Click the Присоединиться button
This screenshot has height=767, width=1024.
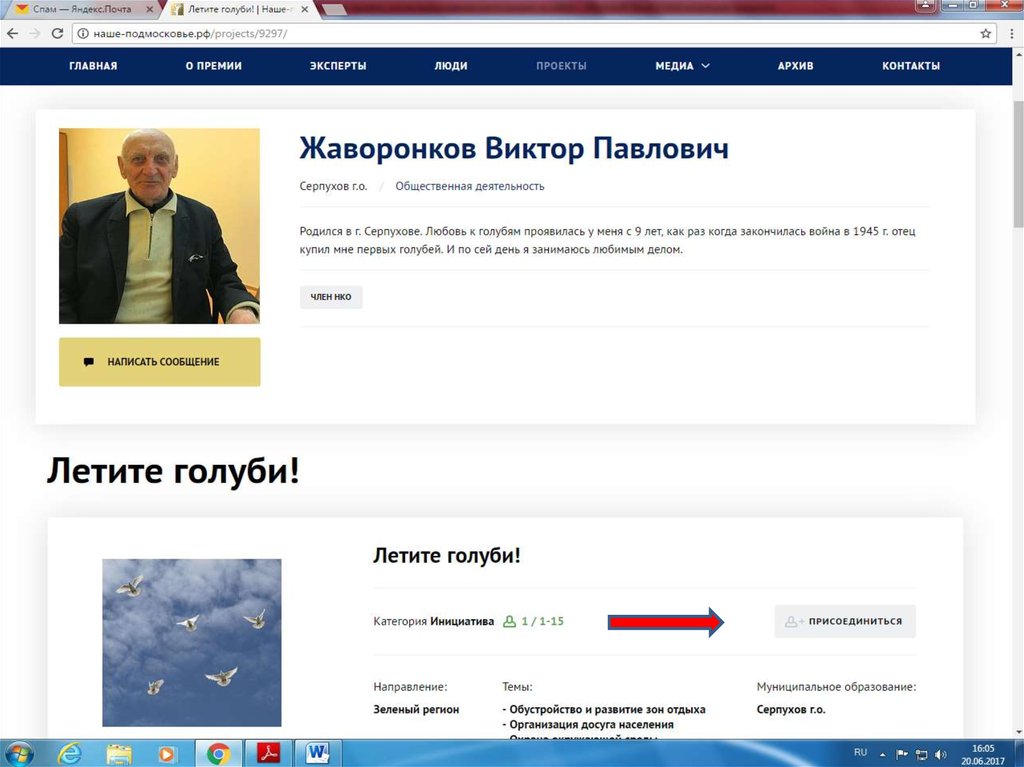(845, 621)
